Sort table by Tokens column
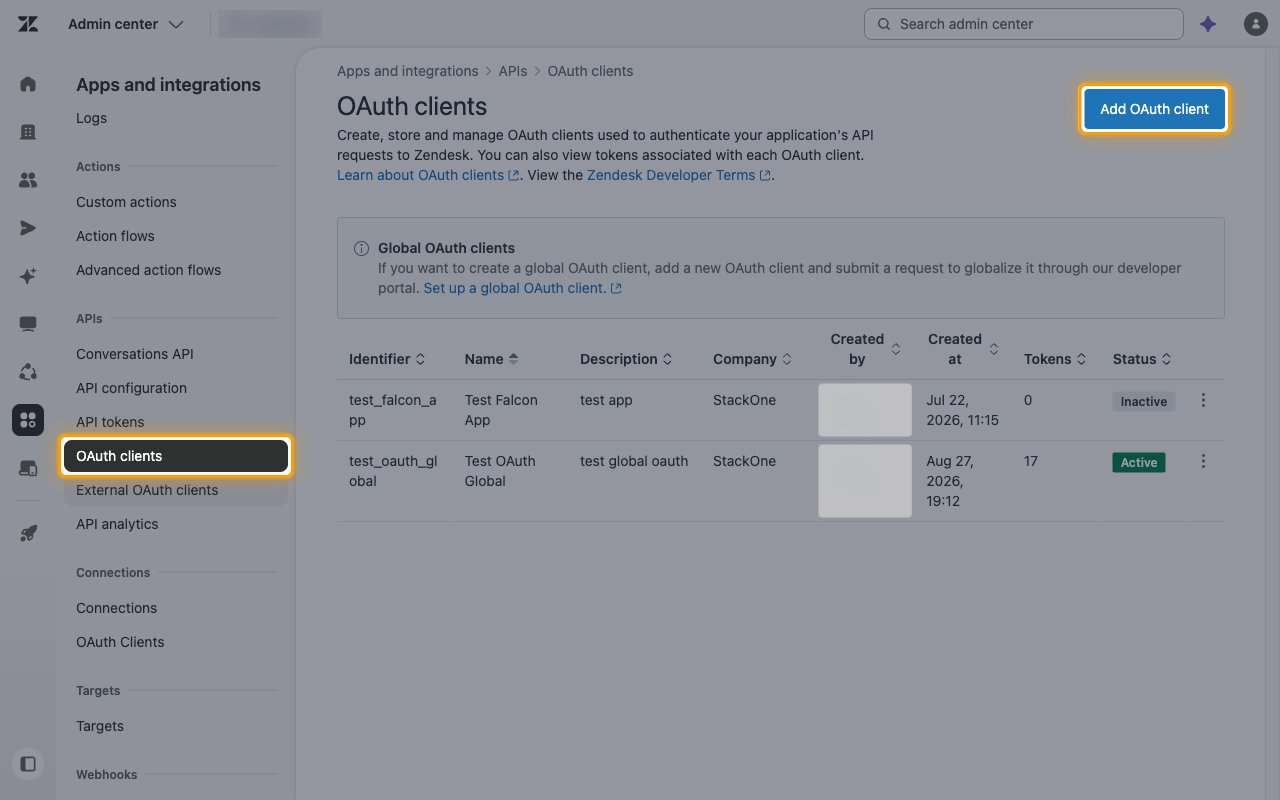Image resolution: width=1280 pixels, height=800 pixels. [x=1055, y=359]
